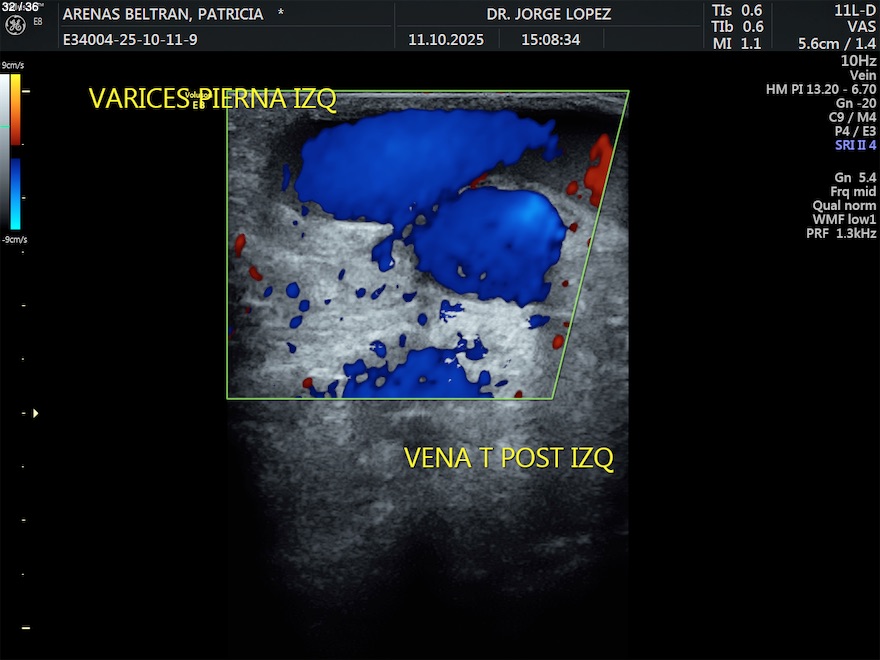Select the VENA T POST IZQ annotation
880x660 pixels.
coord(508,458)
